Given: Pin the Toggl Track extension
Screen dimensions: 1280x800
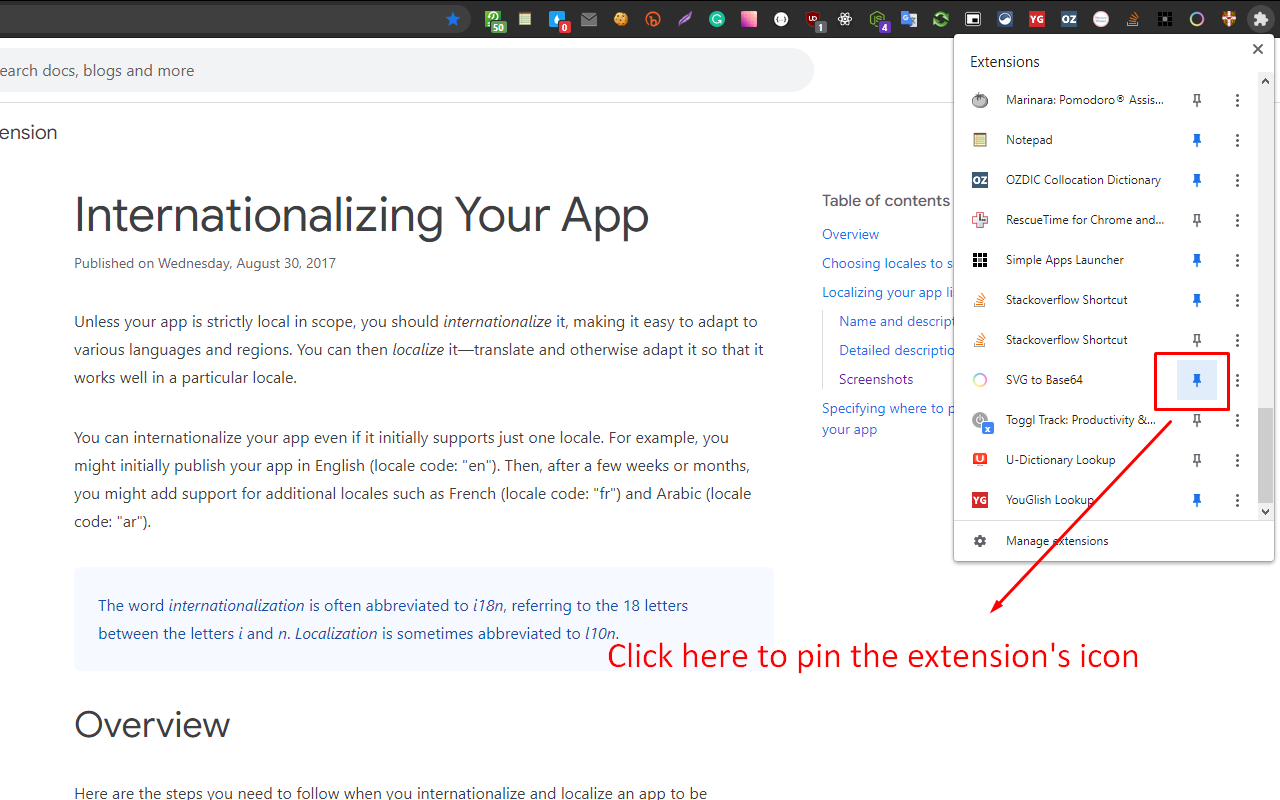Looking at the screenshot, I should coord(1197,420).
